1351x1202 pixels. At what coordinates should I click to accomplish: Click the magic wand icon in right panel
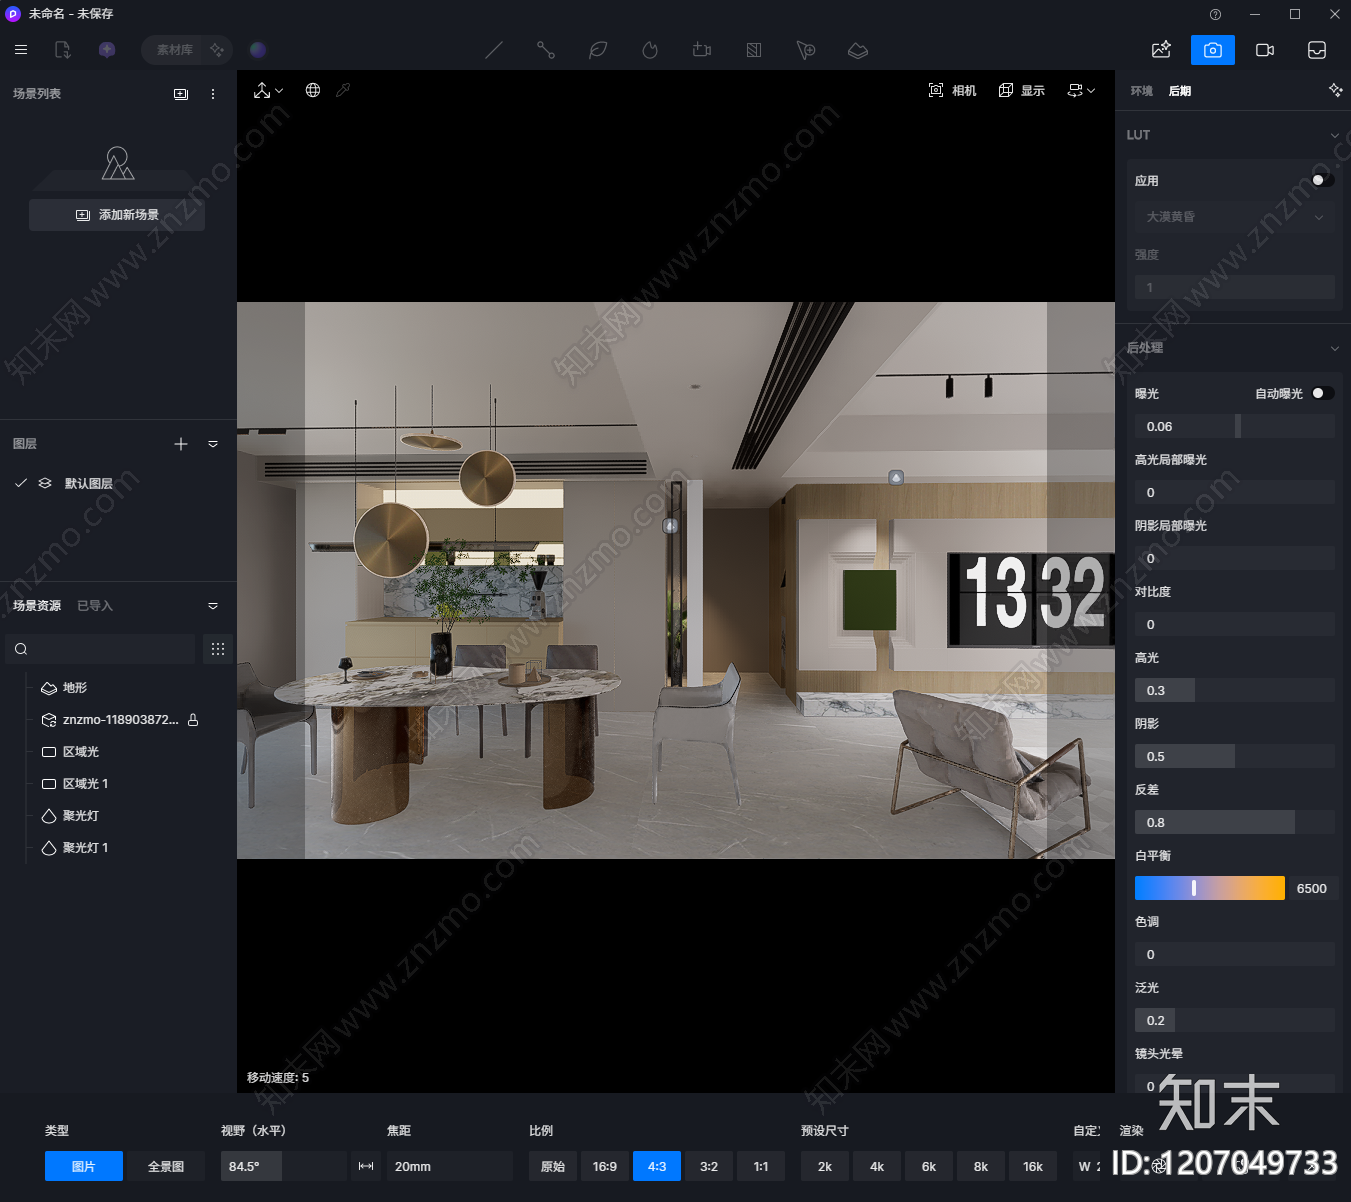(x=1335, y=90)
